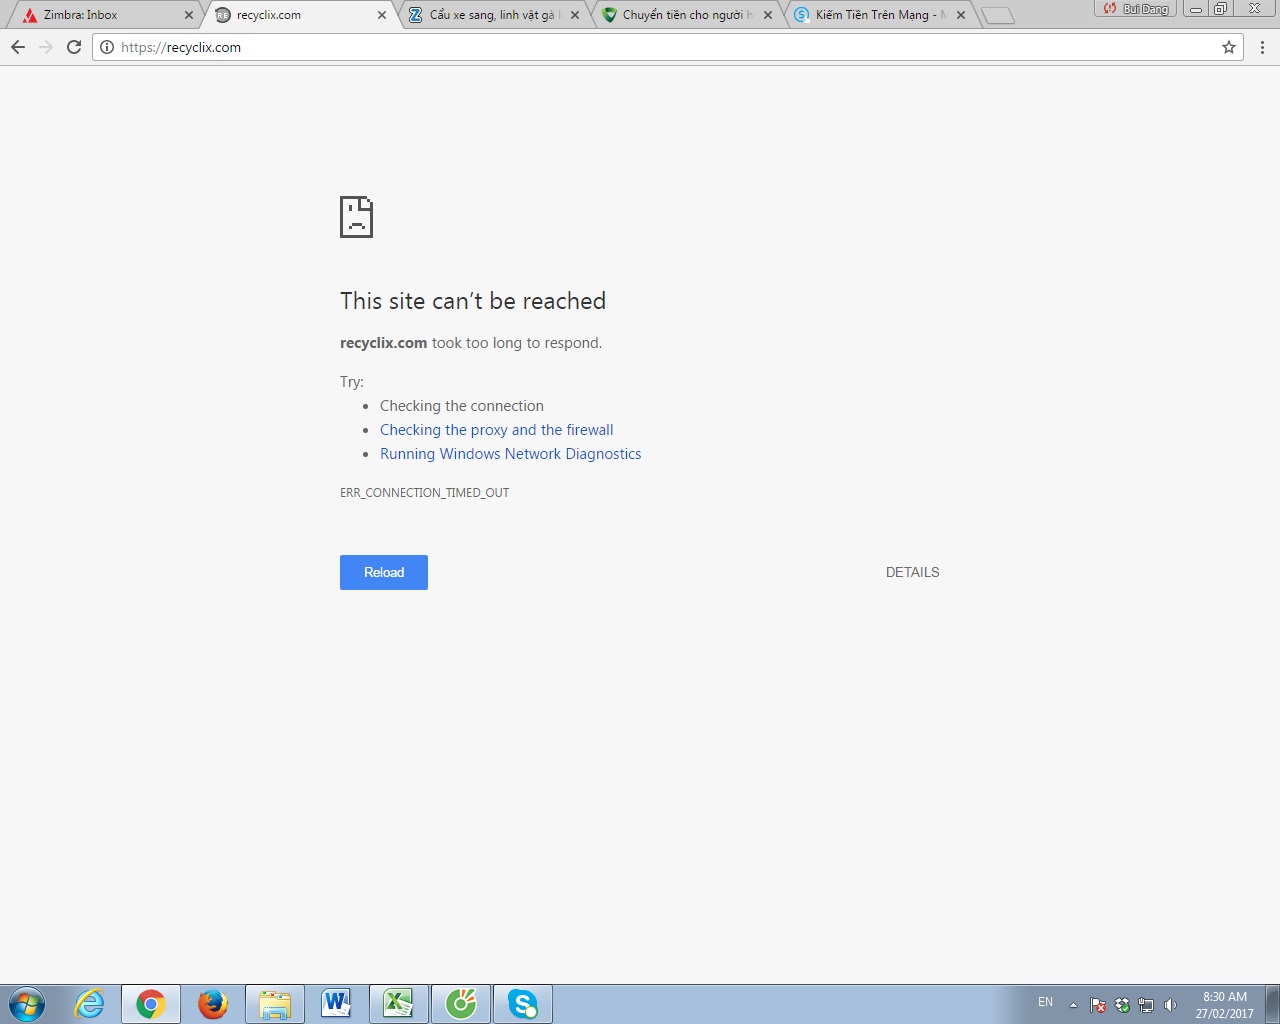Viewport: 1280px width, 1024px height.
Task: Run Windows Network Diagnostics link
Action: pos(511,454)
